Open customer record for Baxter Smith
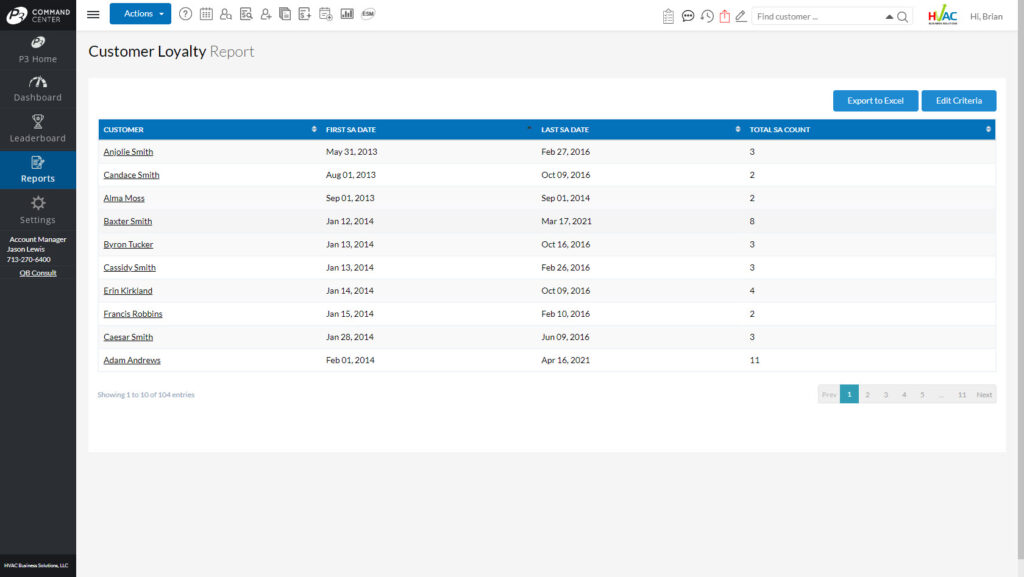Image resolution: width=1024 pixels, height=577 pixels. (x=127, y=221)
